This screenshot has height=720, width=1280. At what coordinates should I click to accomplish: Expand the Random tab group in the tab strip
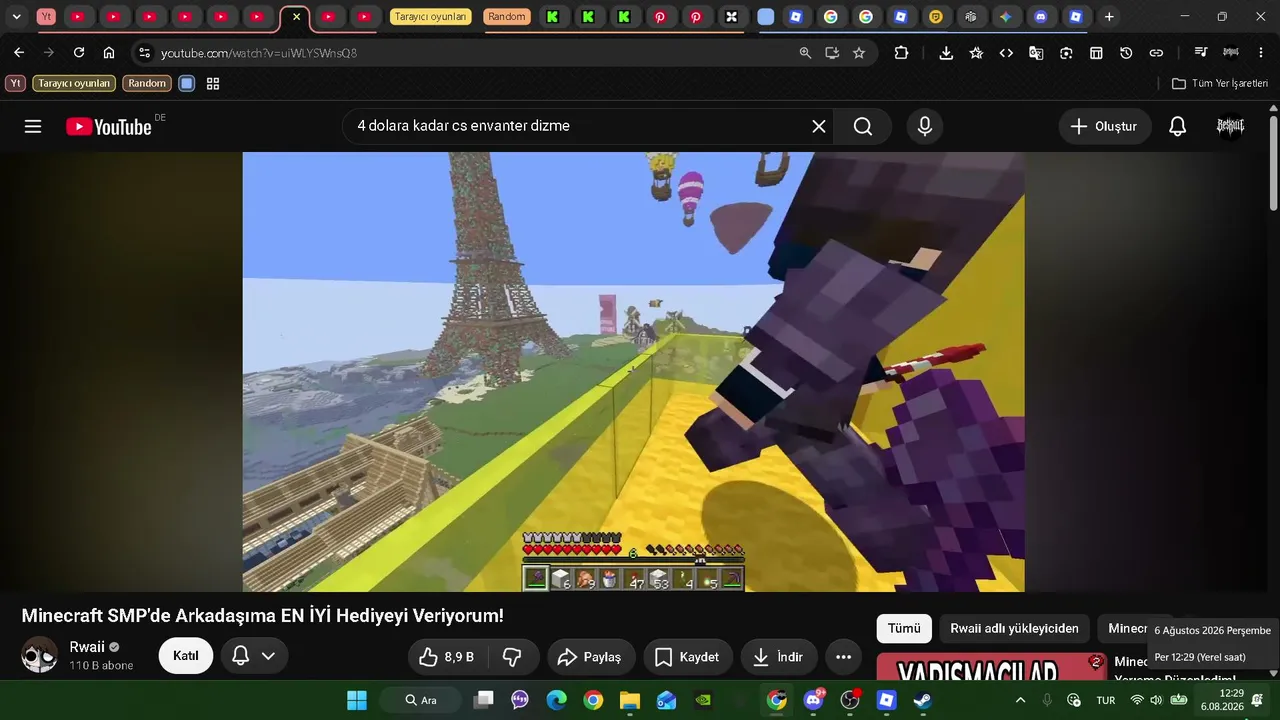coord(507,17)
